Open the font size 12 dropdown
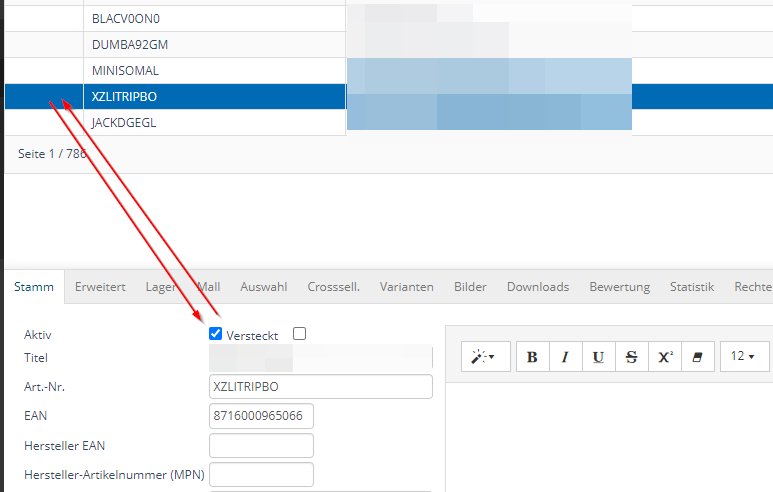This screenshot has height=492, width=773. (x=742, y=357)
